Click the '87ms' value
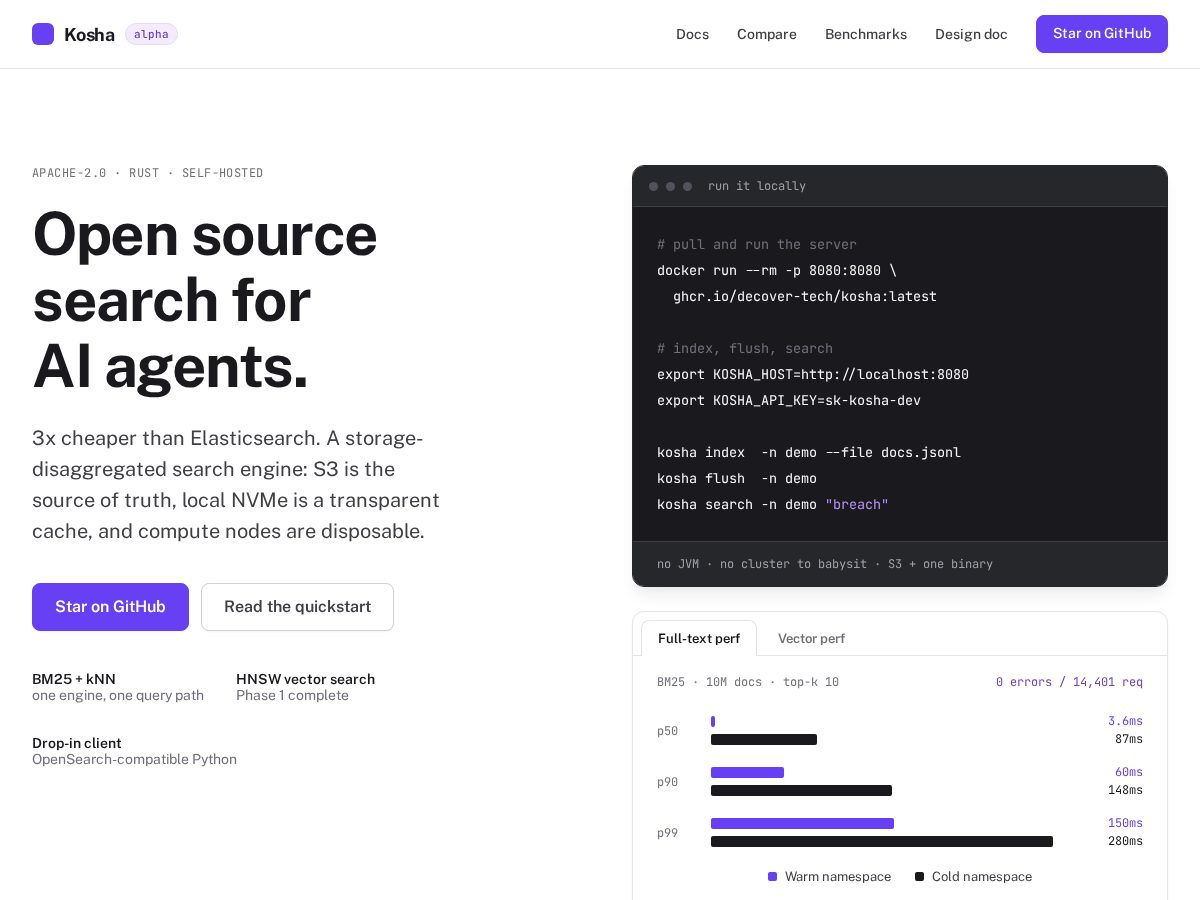Screen dimensions: 1200x900 pos(1129,739)
